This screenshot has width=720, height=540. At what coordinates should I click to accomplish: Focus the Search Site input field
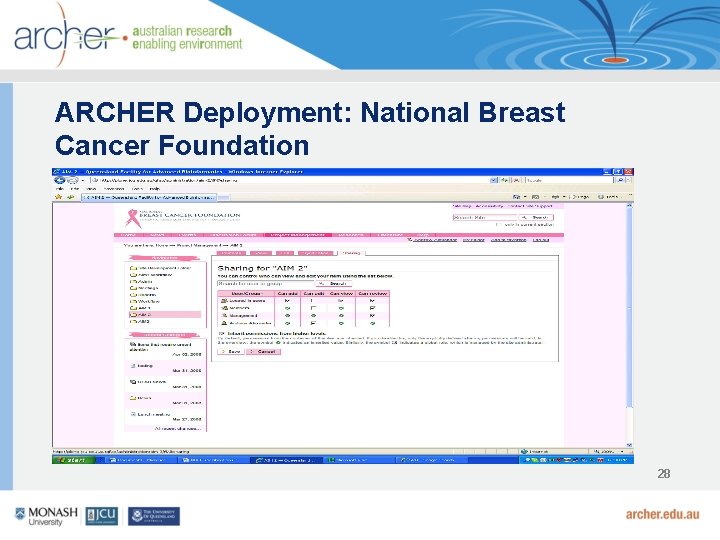pyautogui.click(x=485, y=217)
